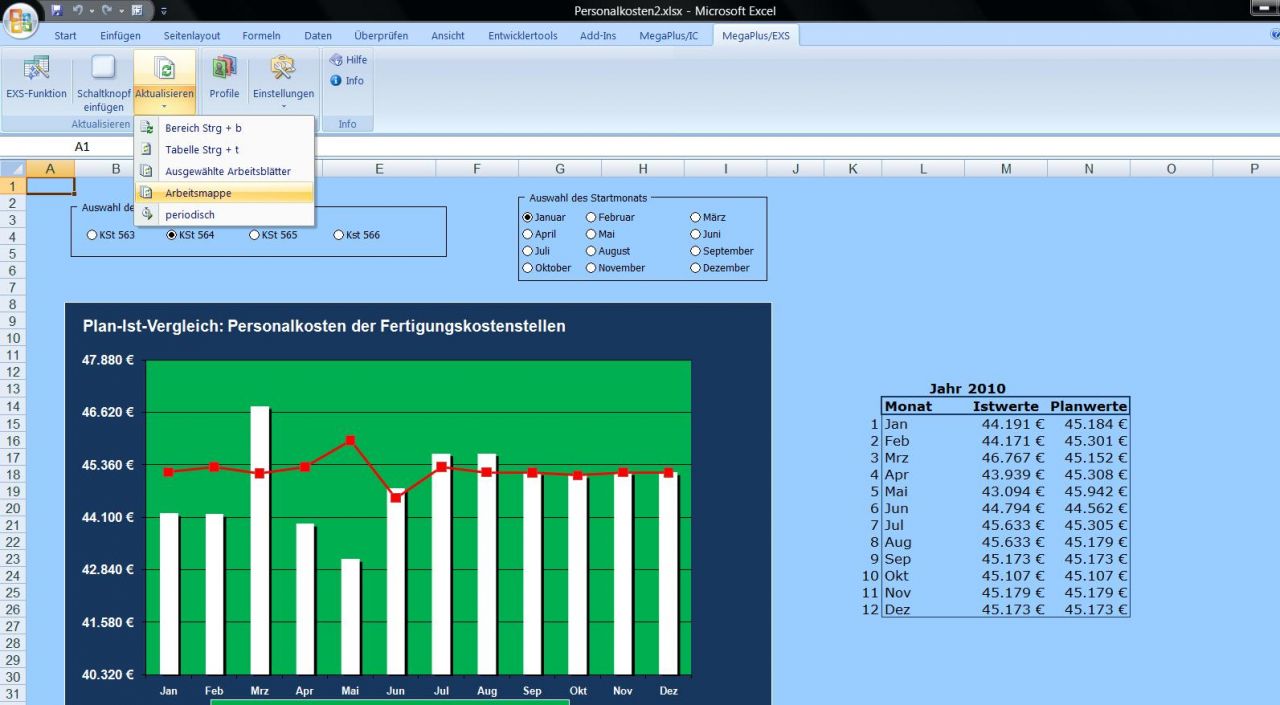1280x705 pixels.
Task: Switch to the MegaPlus/IC tab
Action: (x=670, y=36)
